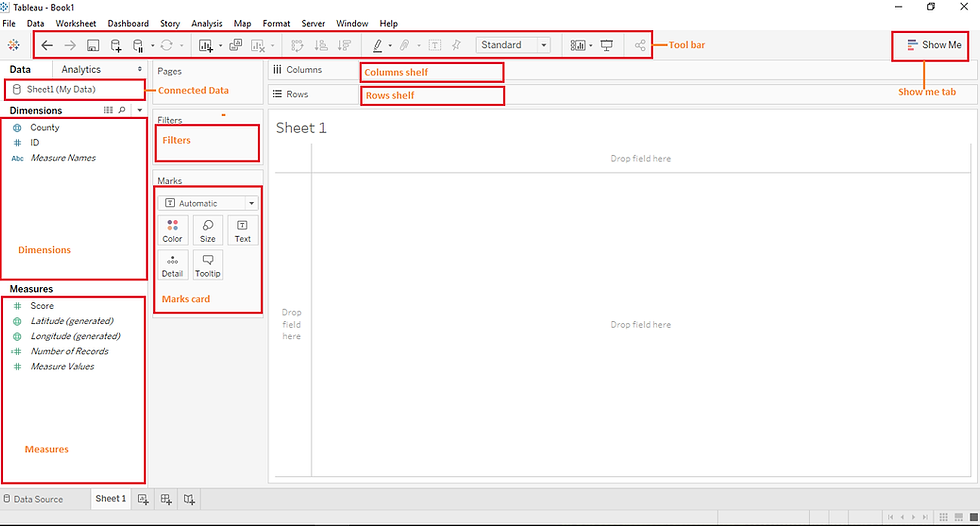Click the Sheet 1 title

point(301,128)
